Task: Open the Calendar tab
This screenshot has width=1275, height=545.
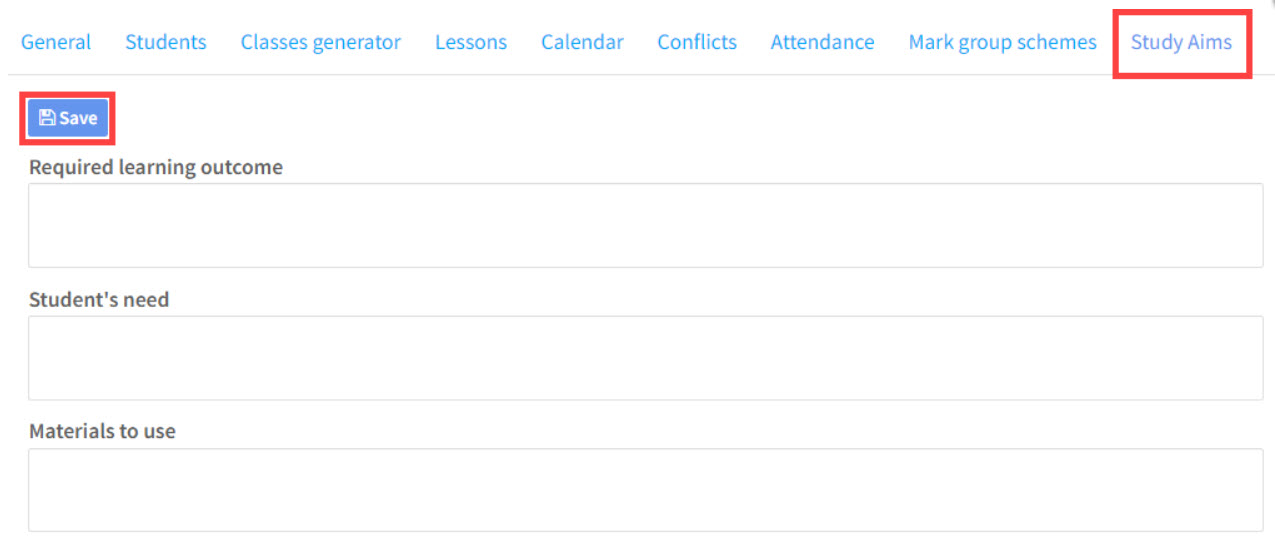Action: click(x=582, y=42)
